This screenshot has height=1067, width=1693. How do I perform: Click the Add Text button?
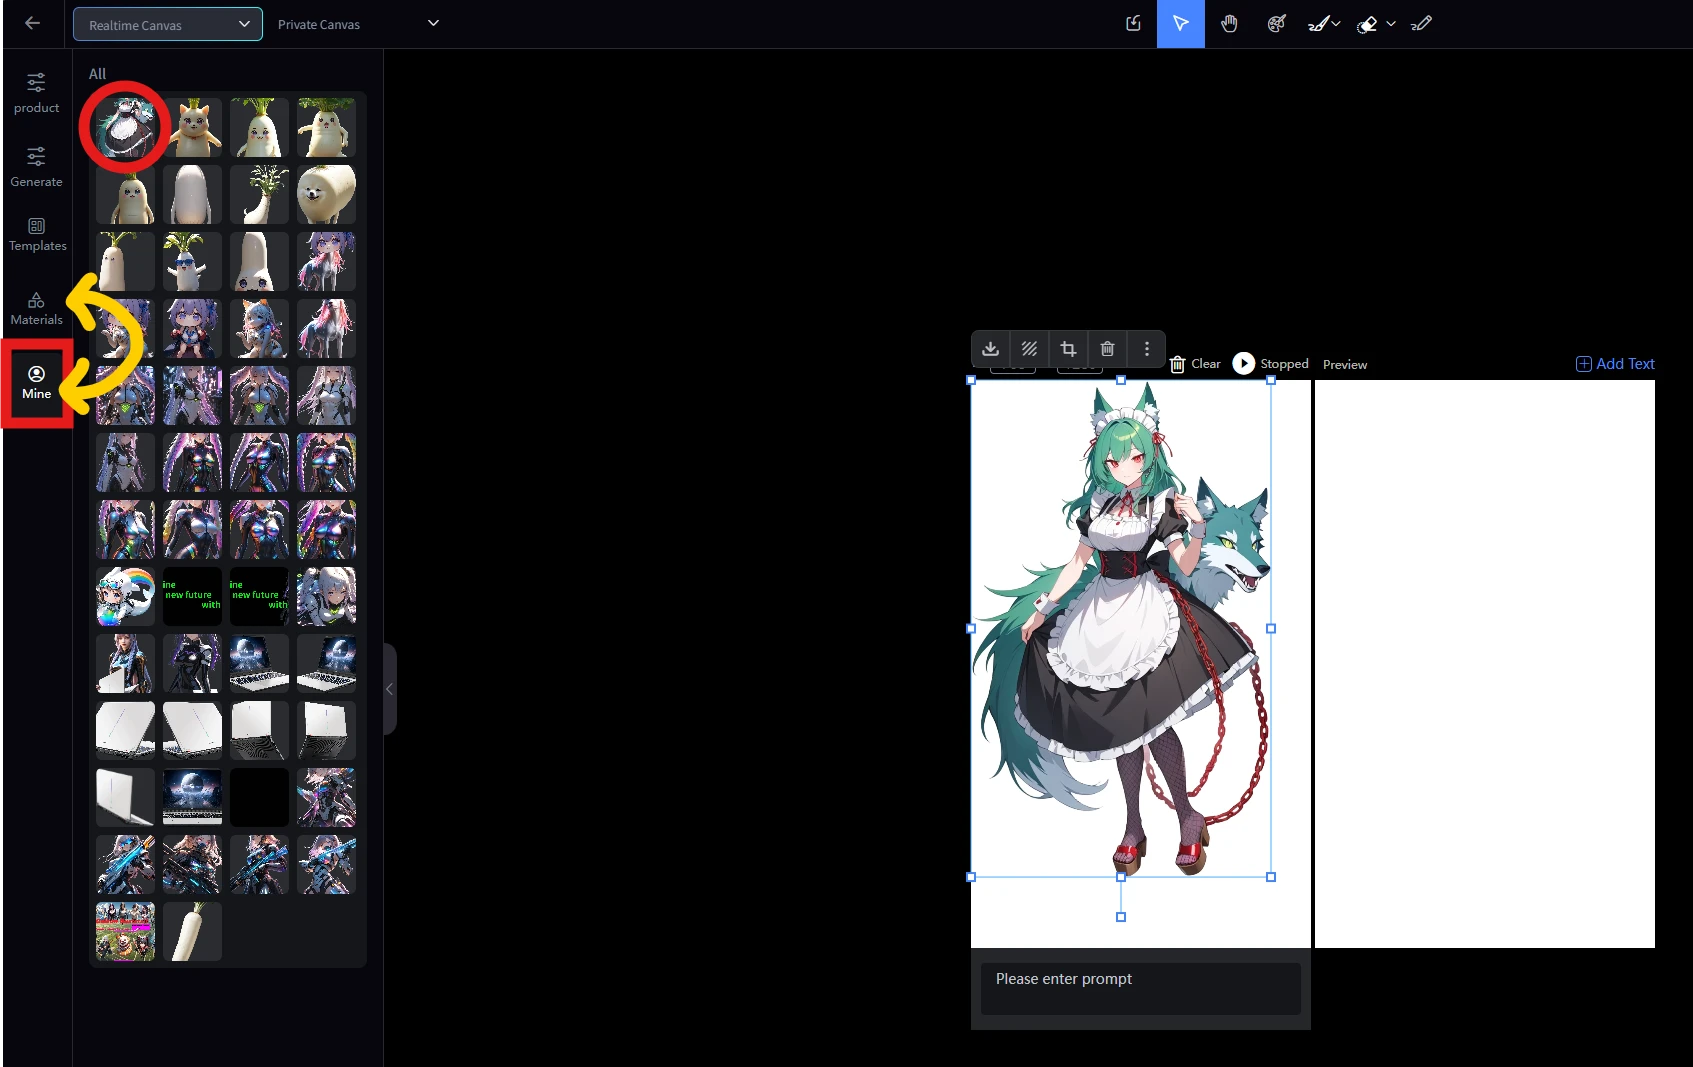click(1615, 364)
